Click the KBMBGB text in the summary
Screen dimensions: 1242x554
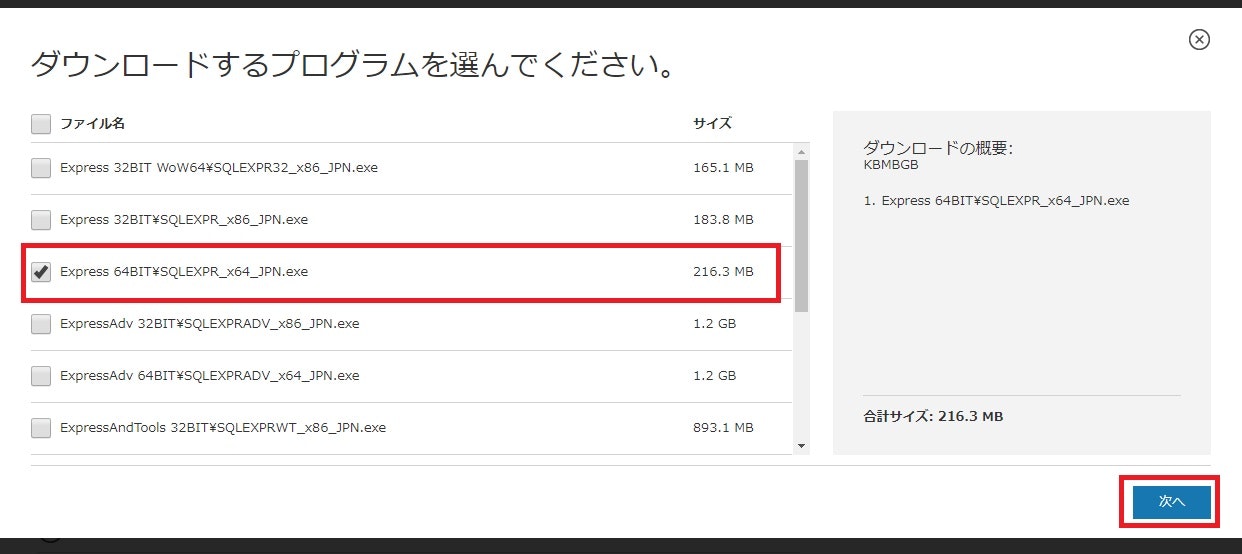(890, 165)
